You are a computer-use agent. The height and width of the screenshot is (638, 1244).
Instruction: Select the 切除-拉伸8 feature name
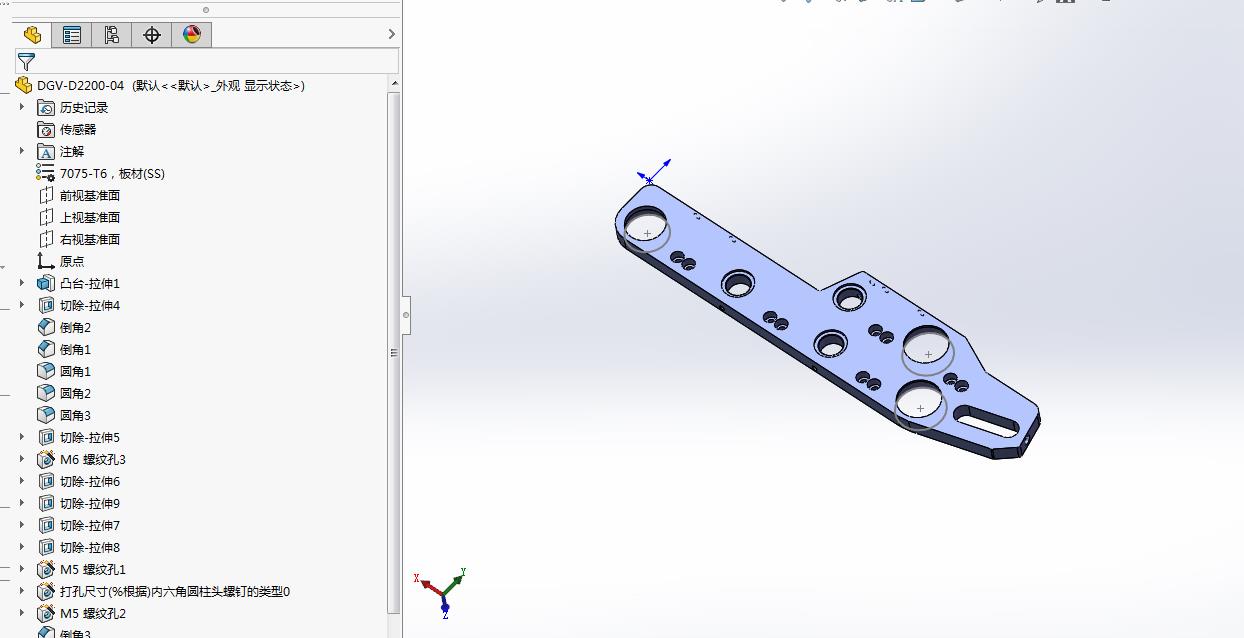coord(90,547)
